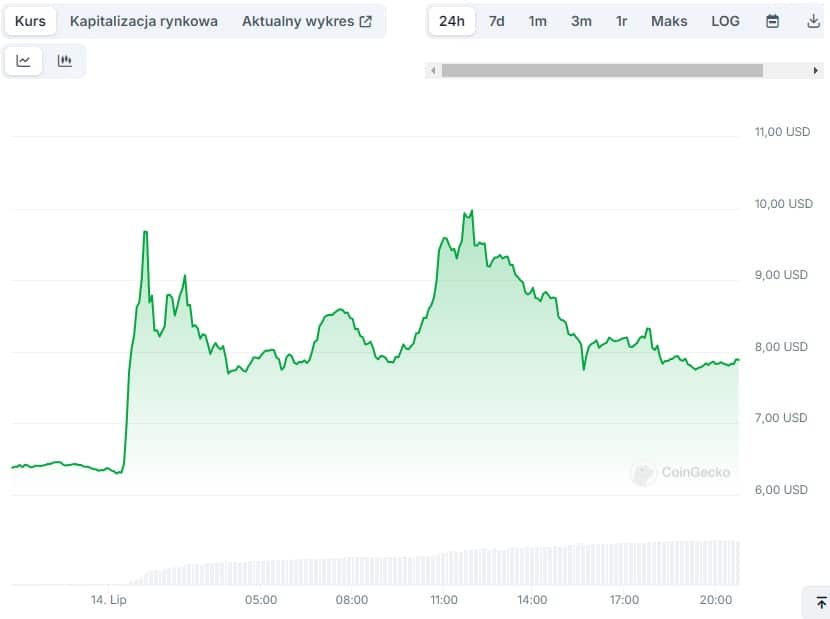Viewport: 830px width, 619px height.
Task: Choose the 3m time range
Action: point(581,21)
